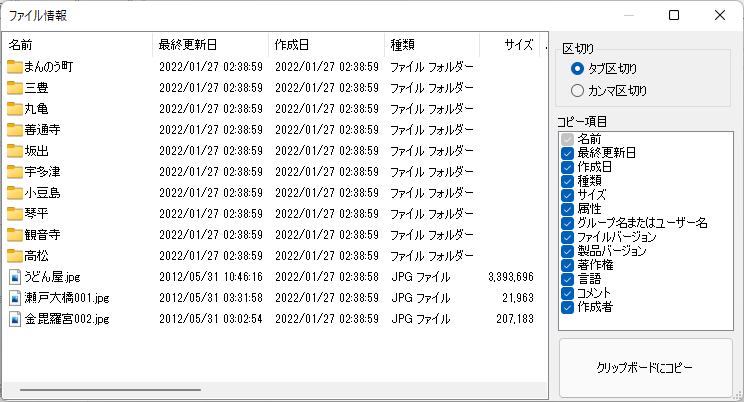
Task: Toggle the サイズ copy item checkbox
Action: coord(567,195)
